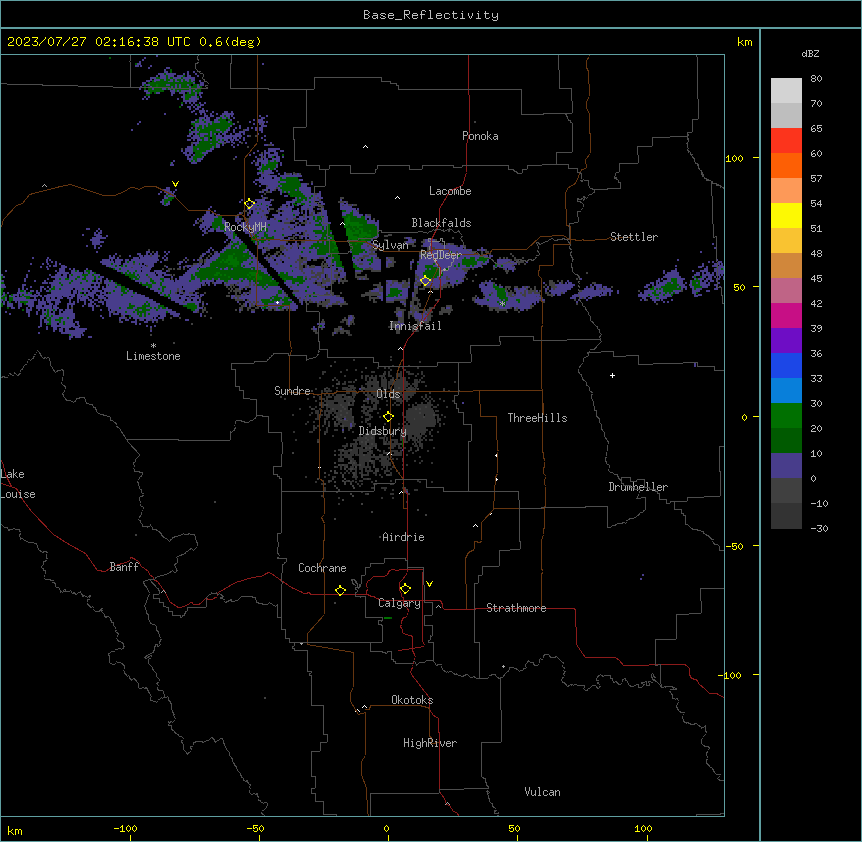Click the yellow marker below Cochrane
The width and height of the screenshot is (862, 842).
coord(340,590)
